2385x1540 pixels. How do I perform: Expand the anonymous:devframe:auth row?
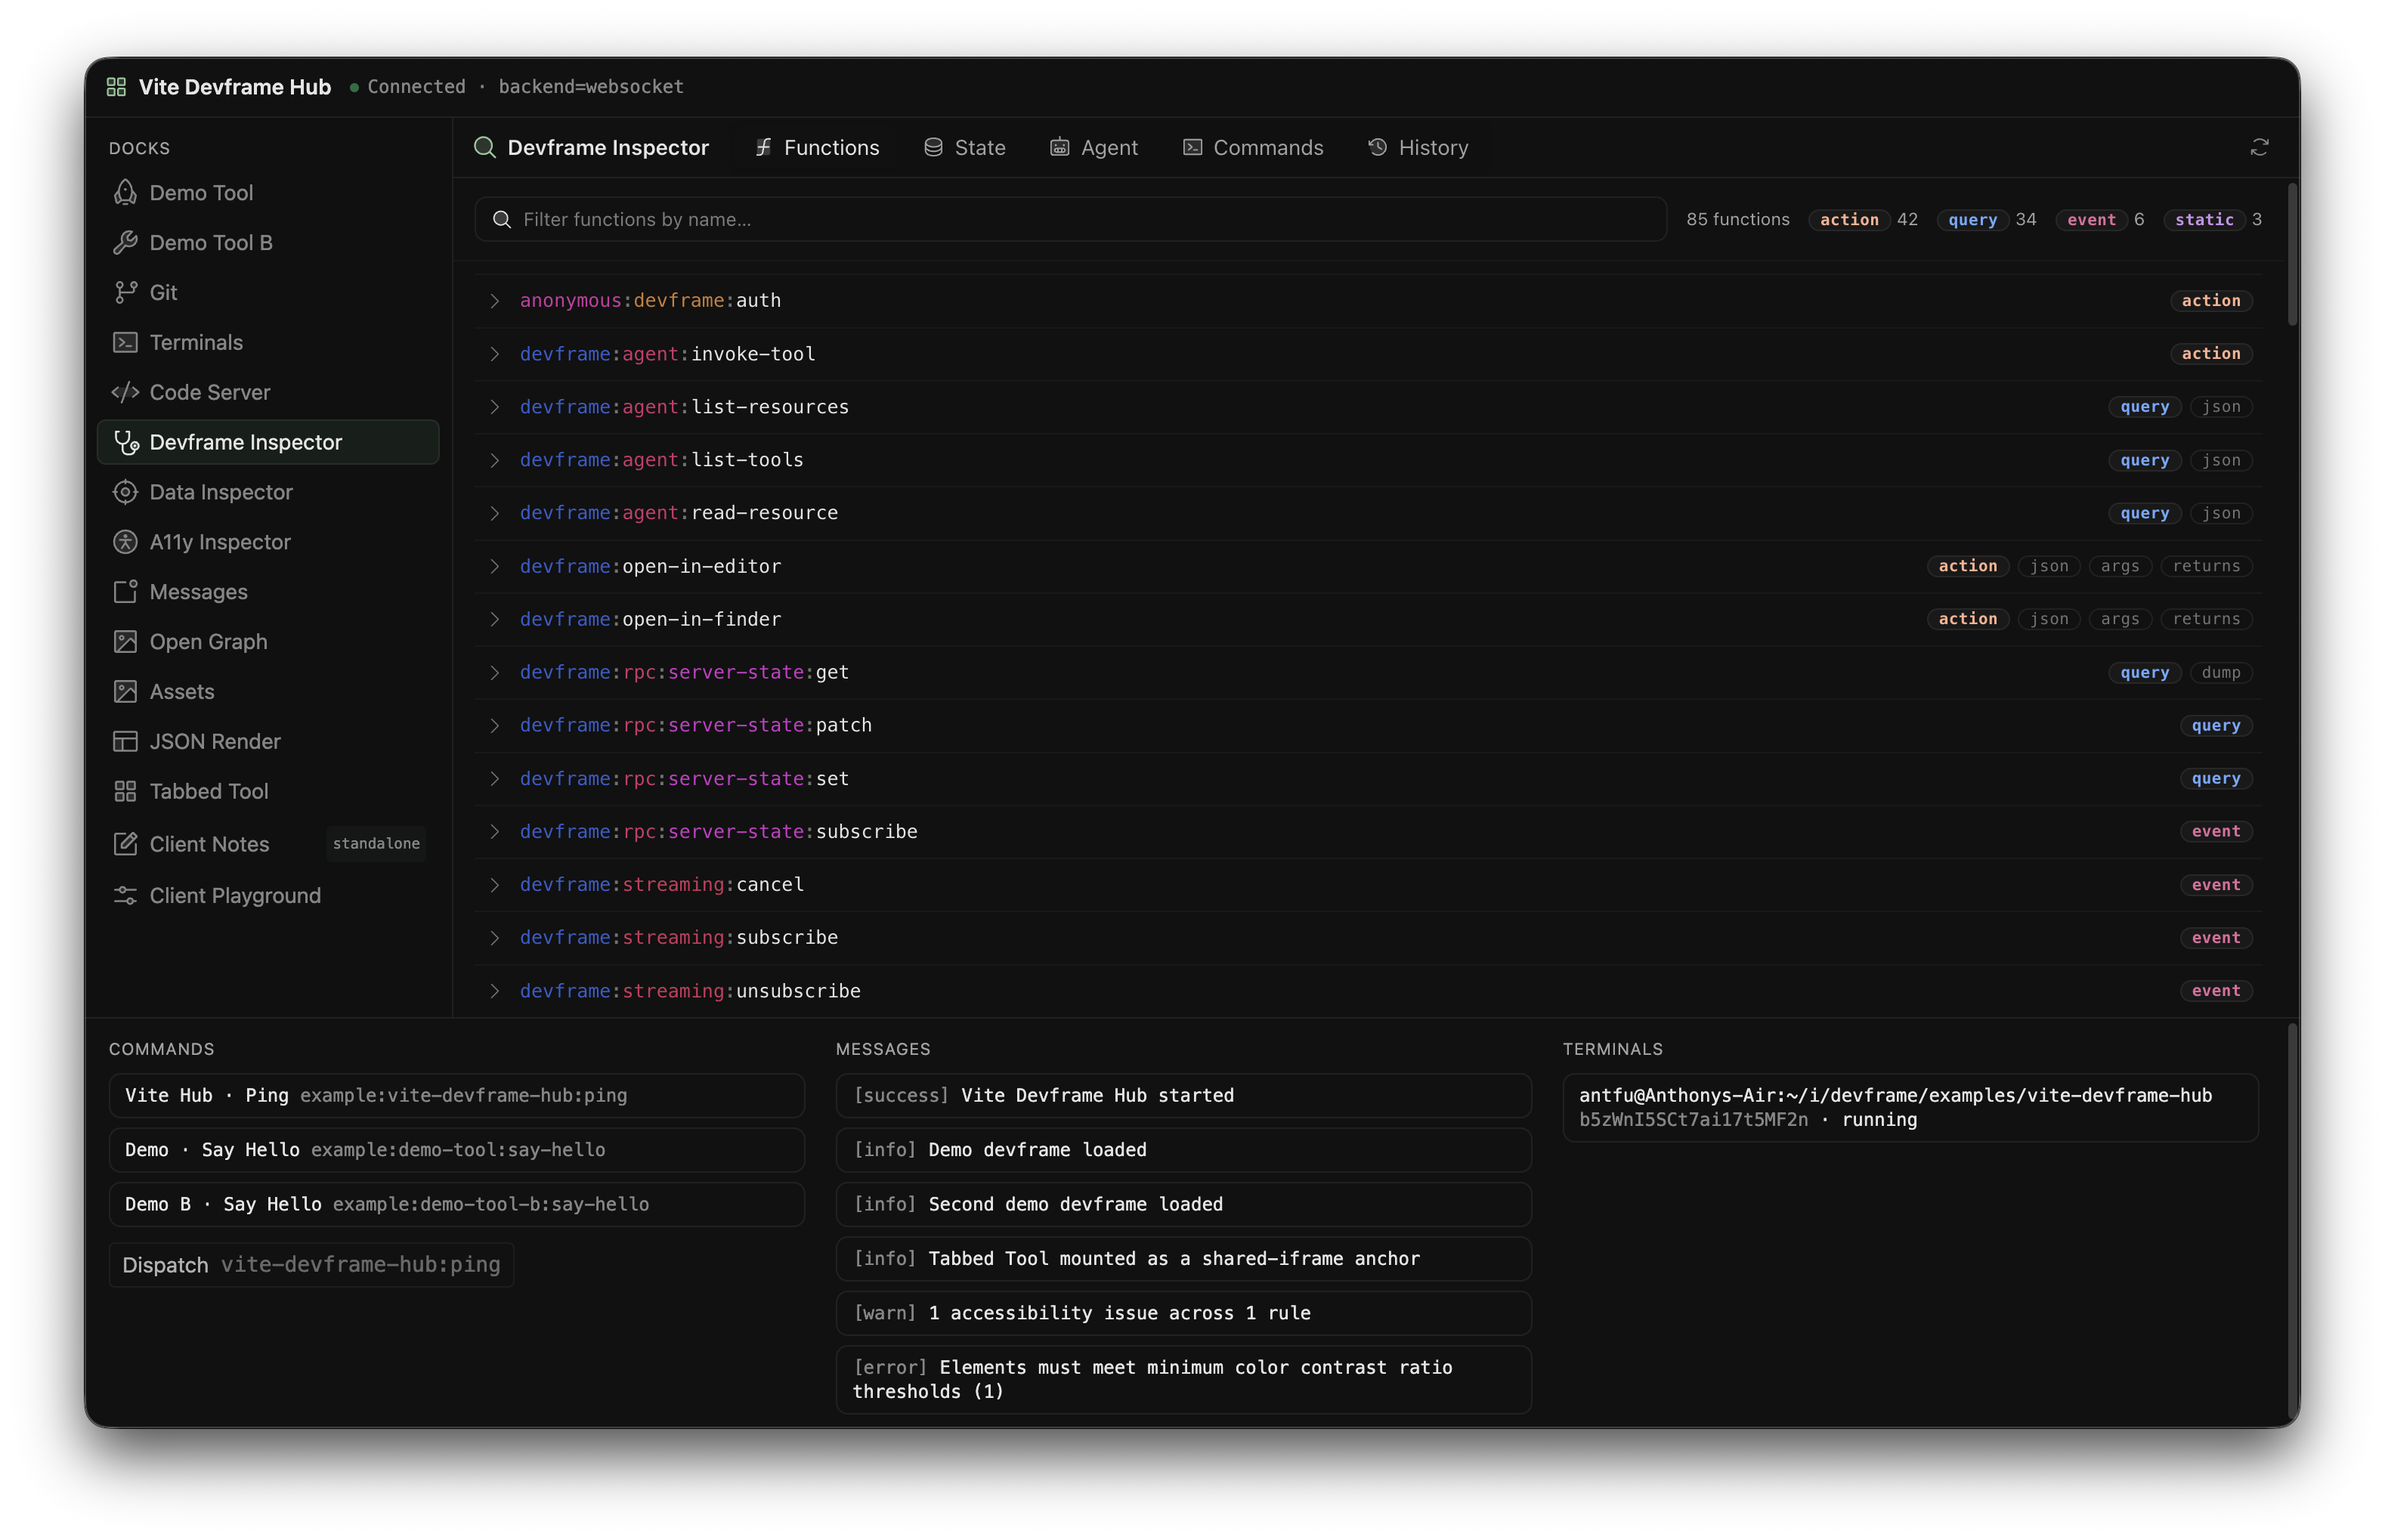pos(1368,301)
